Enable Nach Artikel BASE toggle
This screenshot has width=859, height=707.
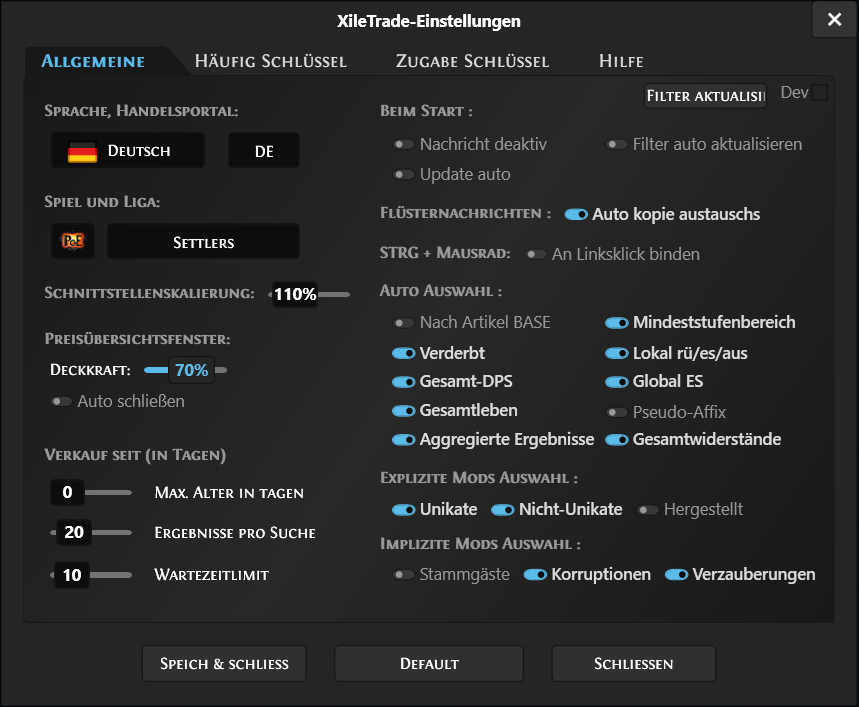[x=404, y=323]
